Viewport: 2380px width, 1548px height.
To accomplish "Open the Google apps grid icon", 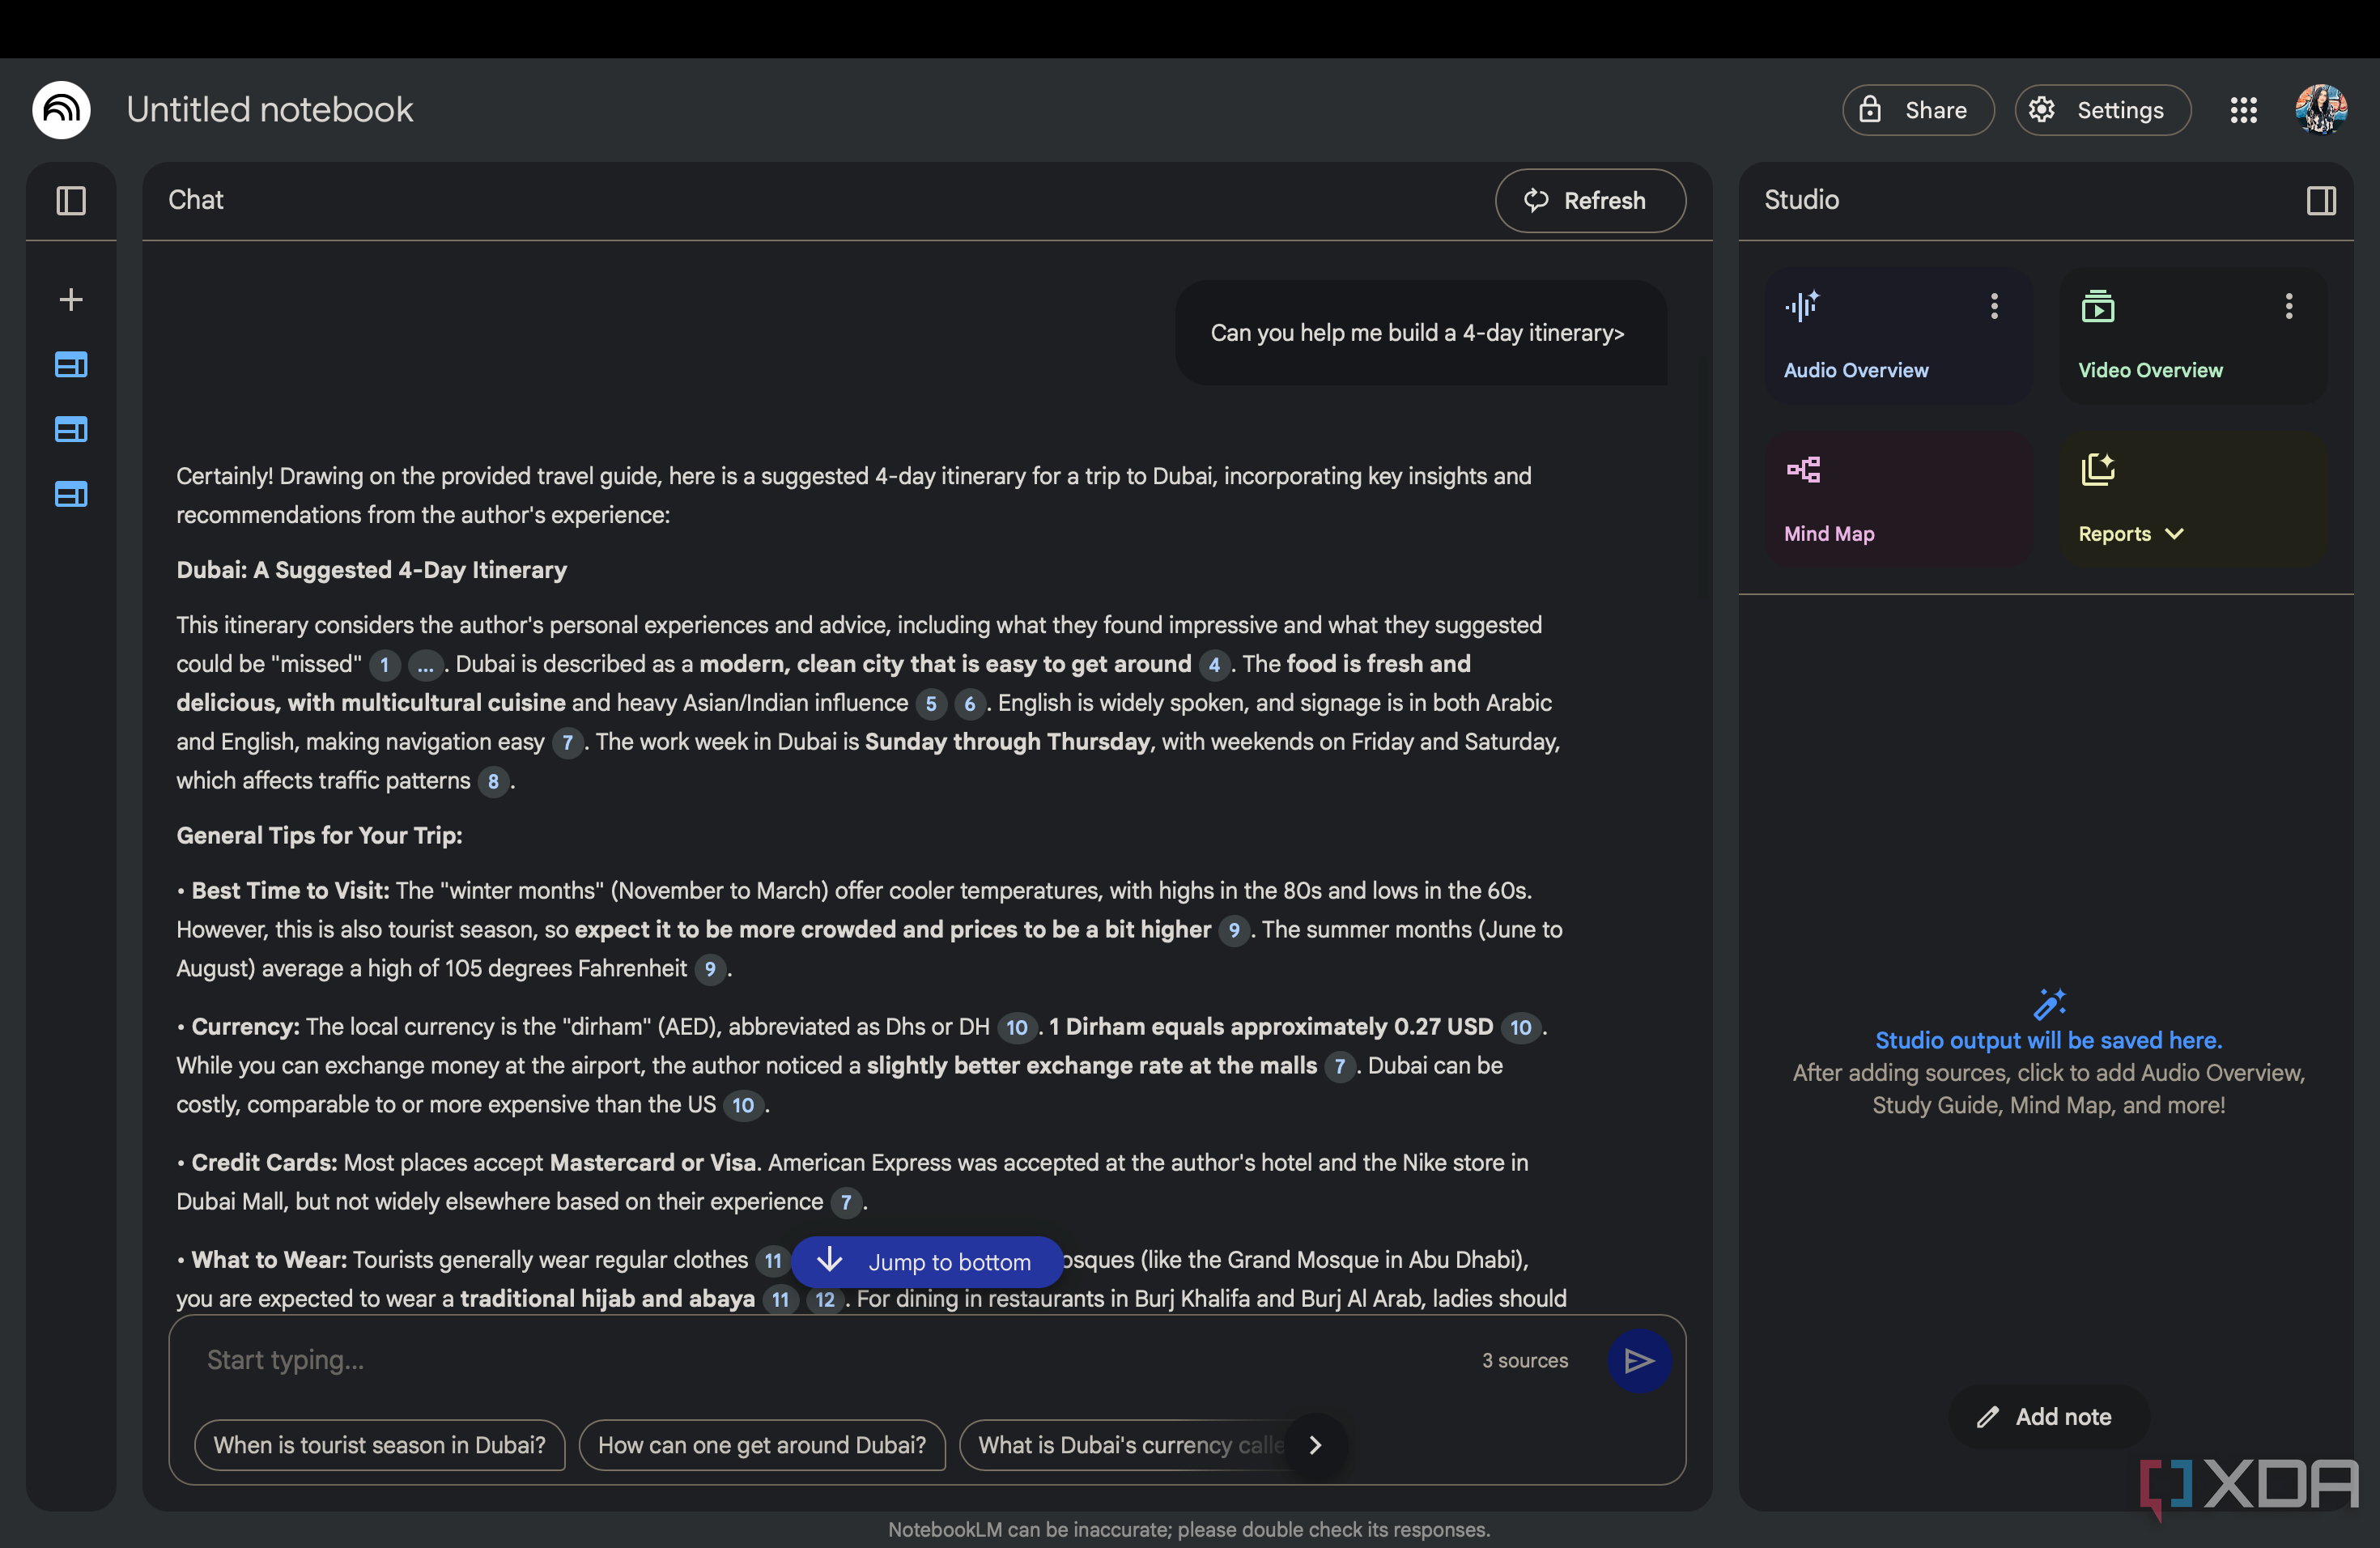I will click(2243, 110).
